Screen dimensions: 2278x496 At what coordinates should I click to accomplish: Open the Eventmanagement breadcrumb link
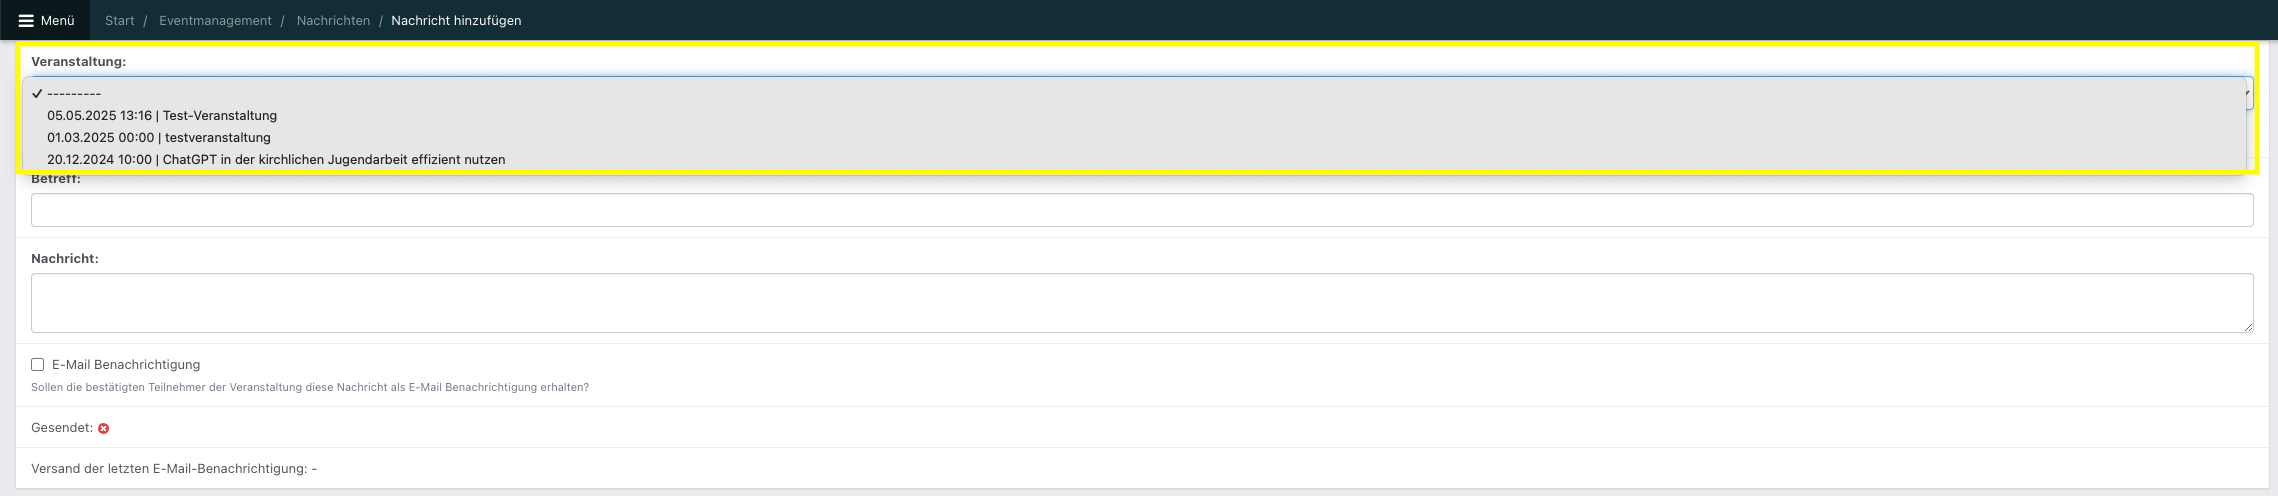coord(215,21)
